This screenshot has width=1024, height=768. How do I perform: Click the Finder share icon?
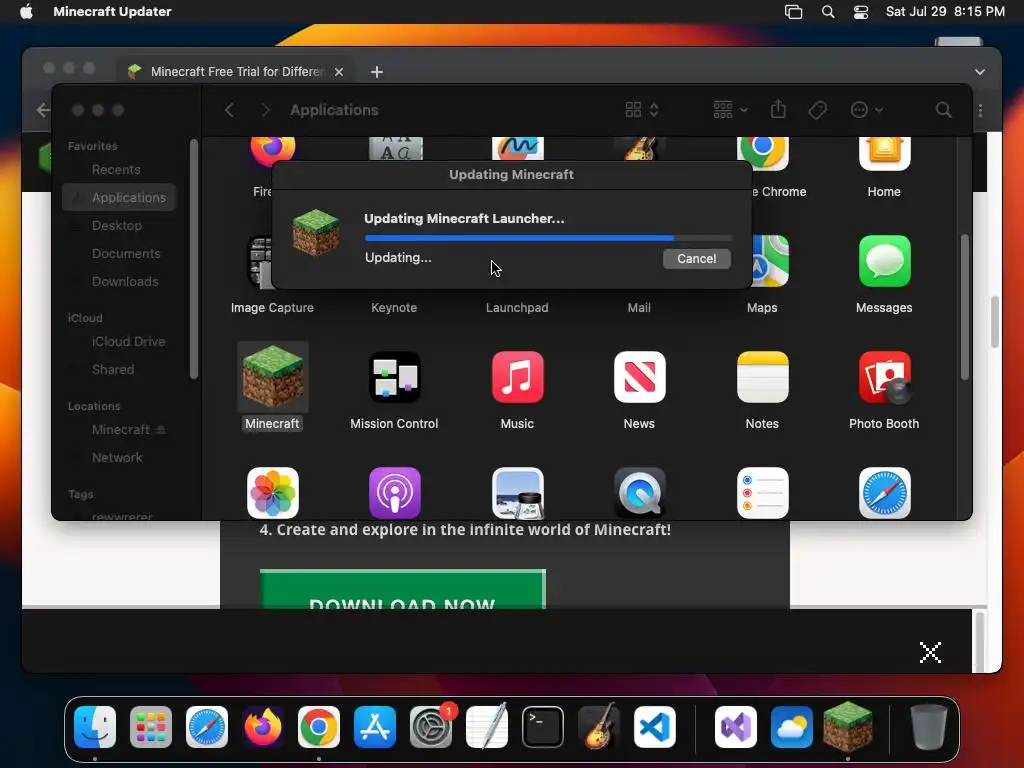coord(778,109)
